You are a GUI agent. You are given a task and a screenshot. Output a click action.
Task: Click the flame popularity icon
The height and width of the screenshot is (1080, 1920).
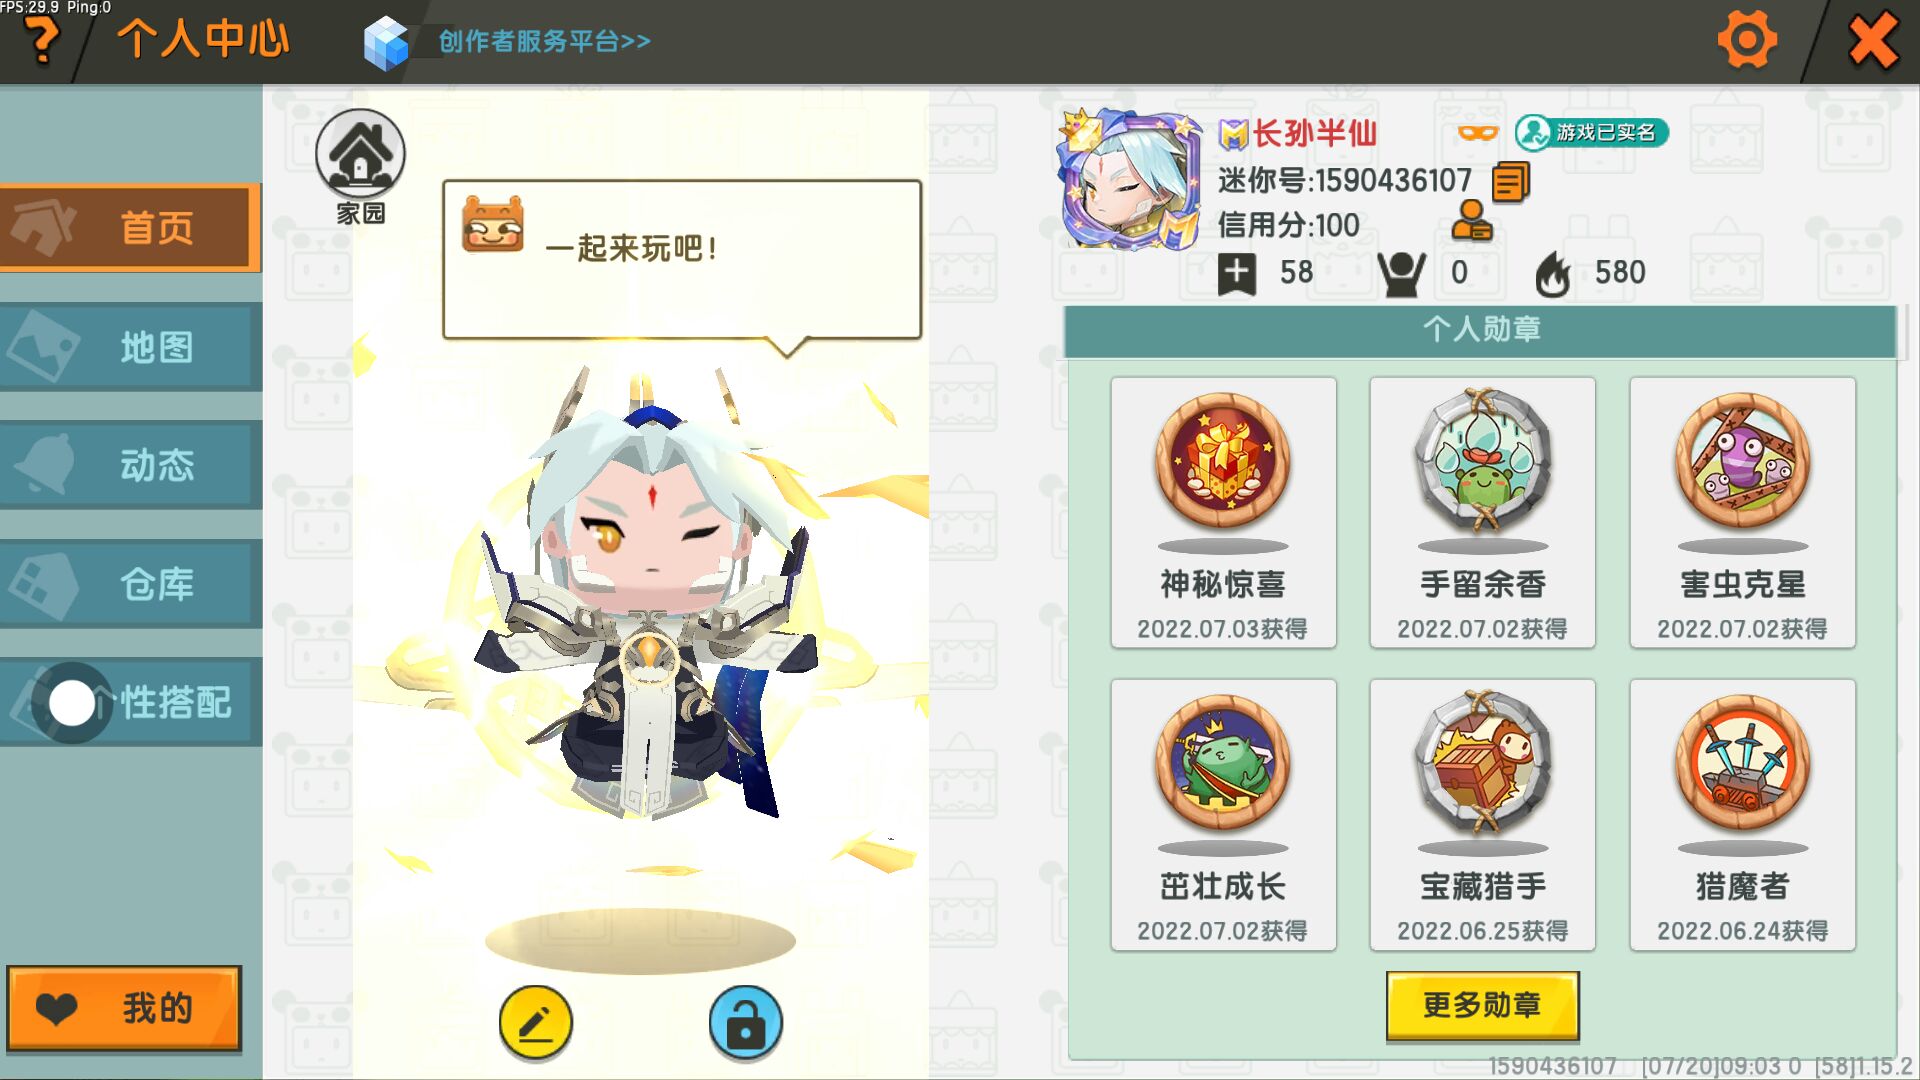click(1553, 273)
